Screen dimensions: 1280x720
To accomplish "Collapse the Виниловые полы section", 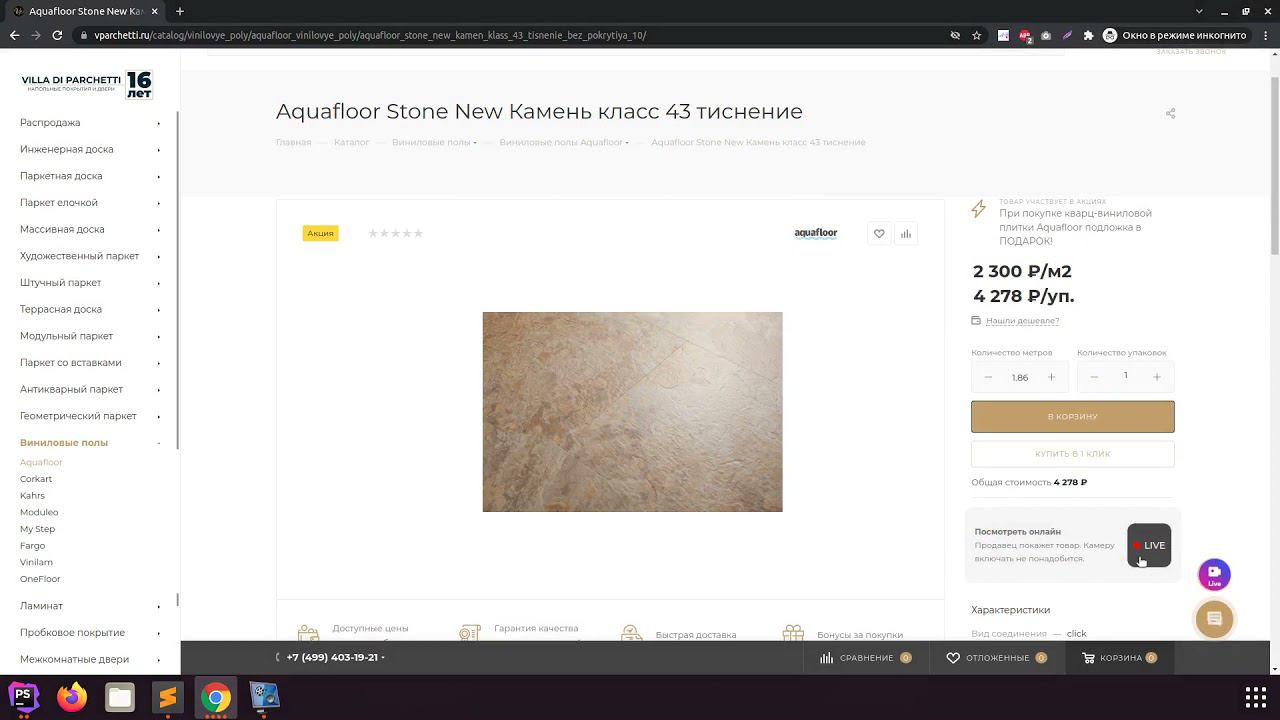I will tap(159, 443).
